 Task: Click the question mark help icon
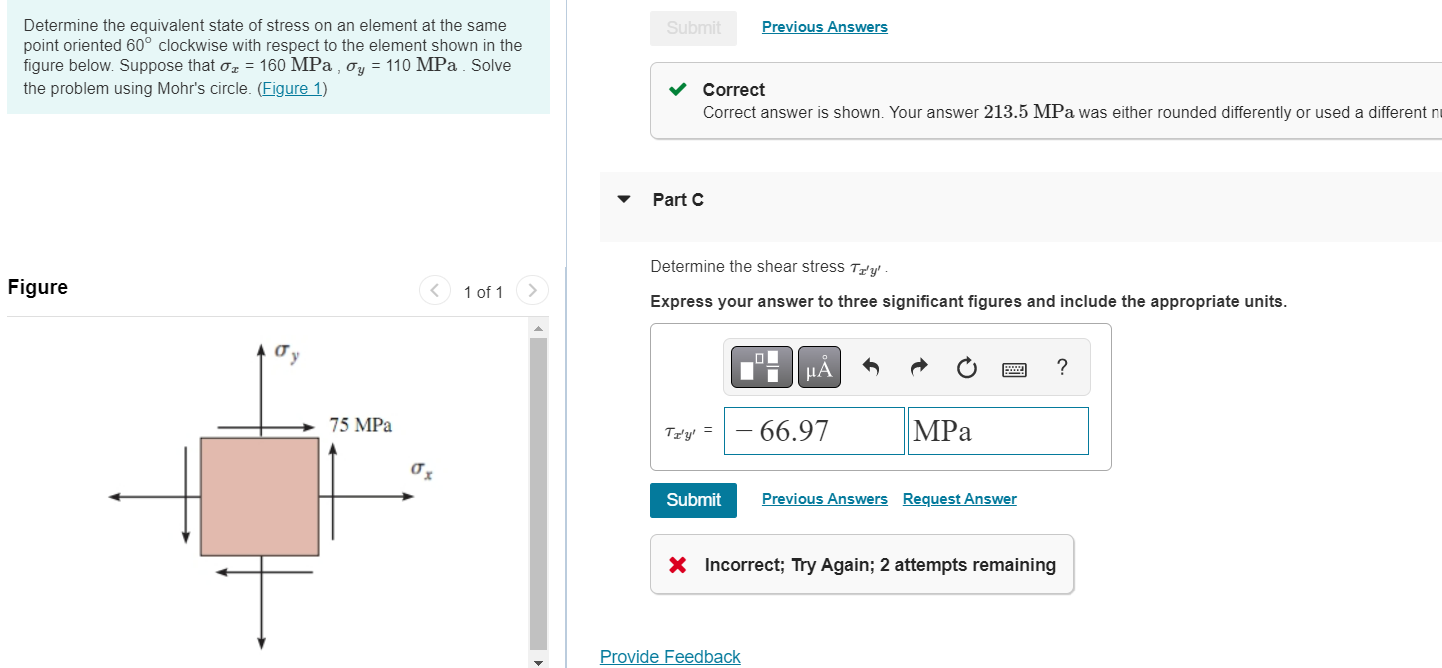1061,368
